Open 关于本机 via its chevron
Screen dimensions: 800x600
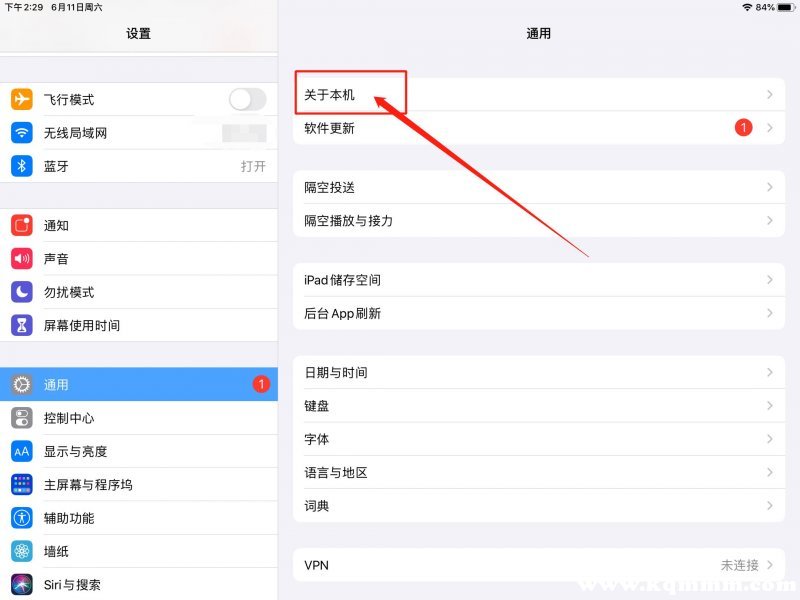pos(769,94)
